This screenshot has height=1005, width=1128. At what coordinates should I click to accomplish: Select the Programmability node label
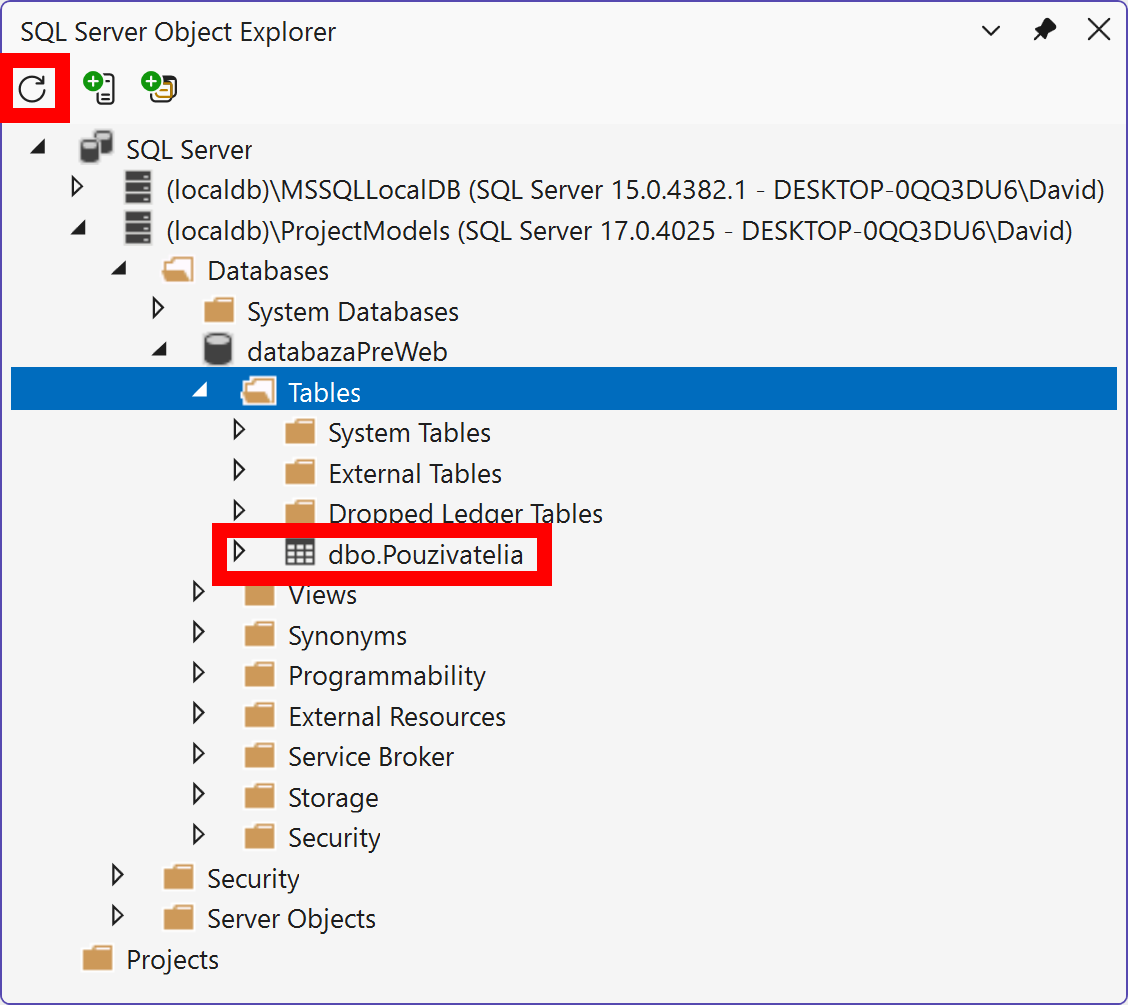coord(387,676)
